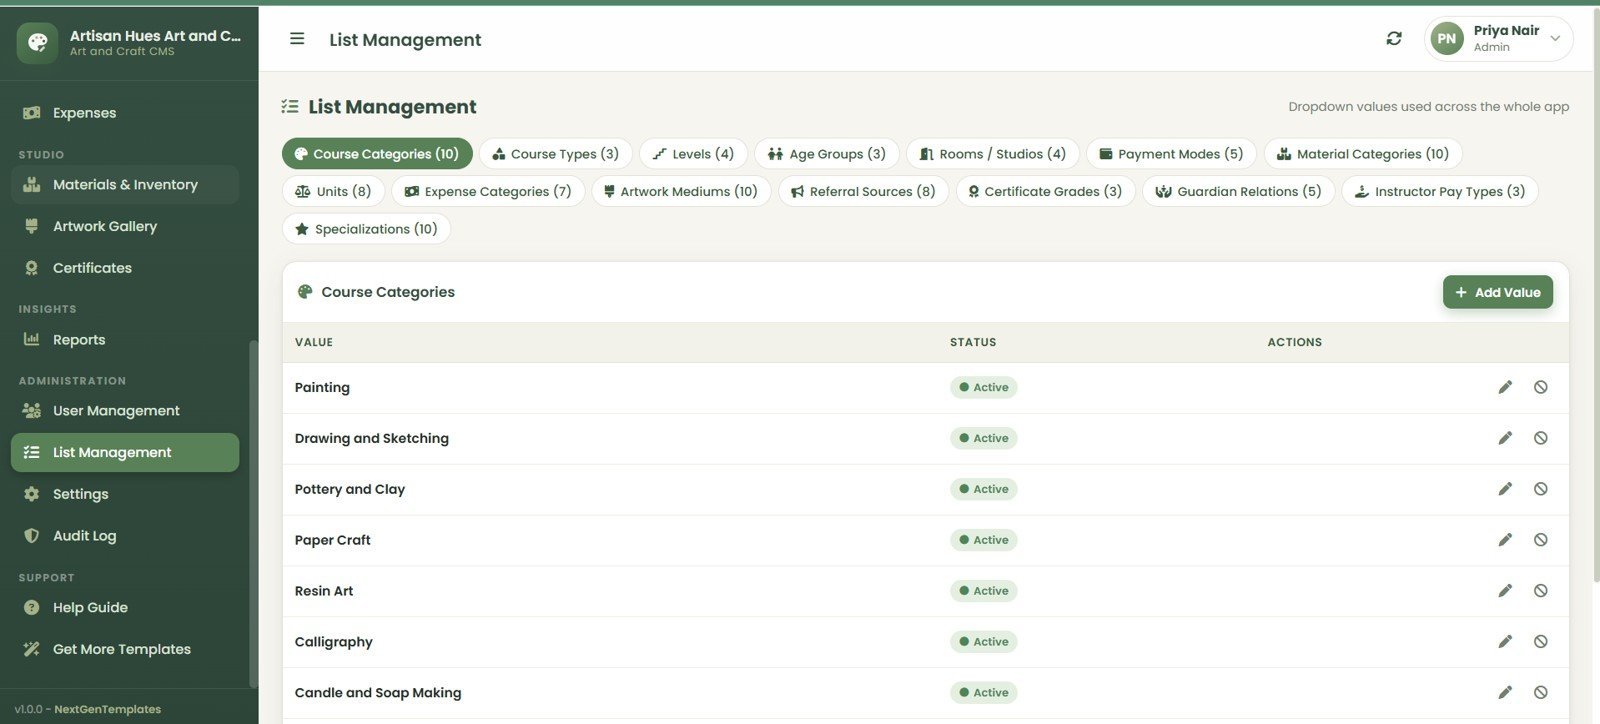This screenshot has width=1600, height=724.
Task: Open Expenses in the sidebar
Action: point(125,113)
